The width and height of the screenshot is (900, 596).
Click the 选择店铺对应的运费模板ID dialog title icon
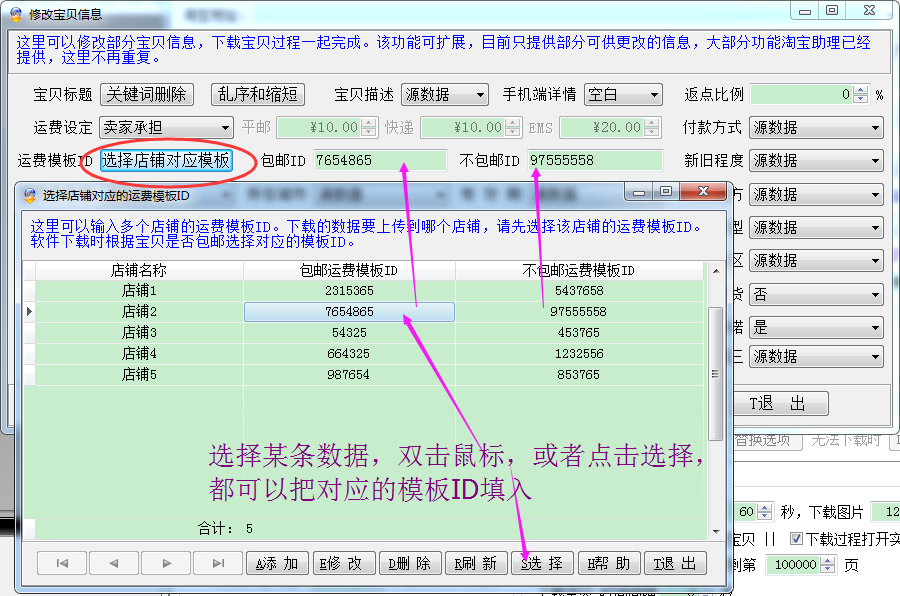[x=29, y=195]
